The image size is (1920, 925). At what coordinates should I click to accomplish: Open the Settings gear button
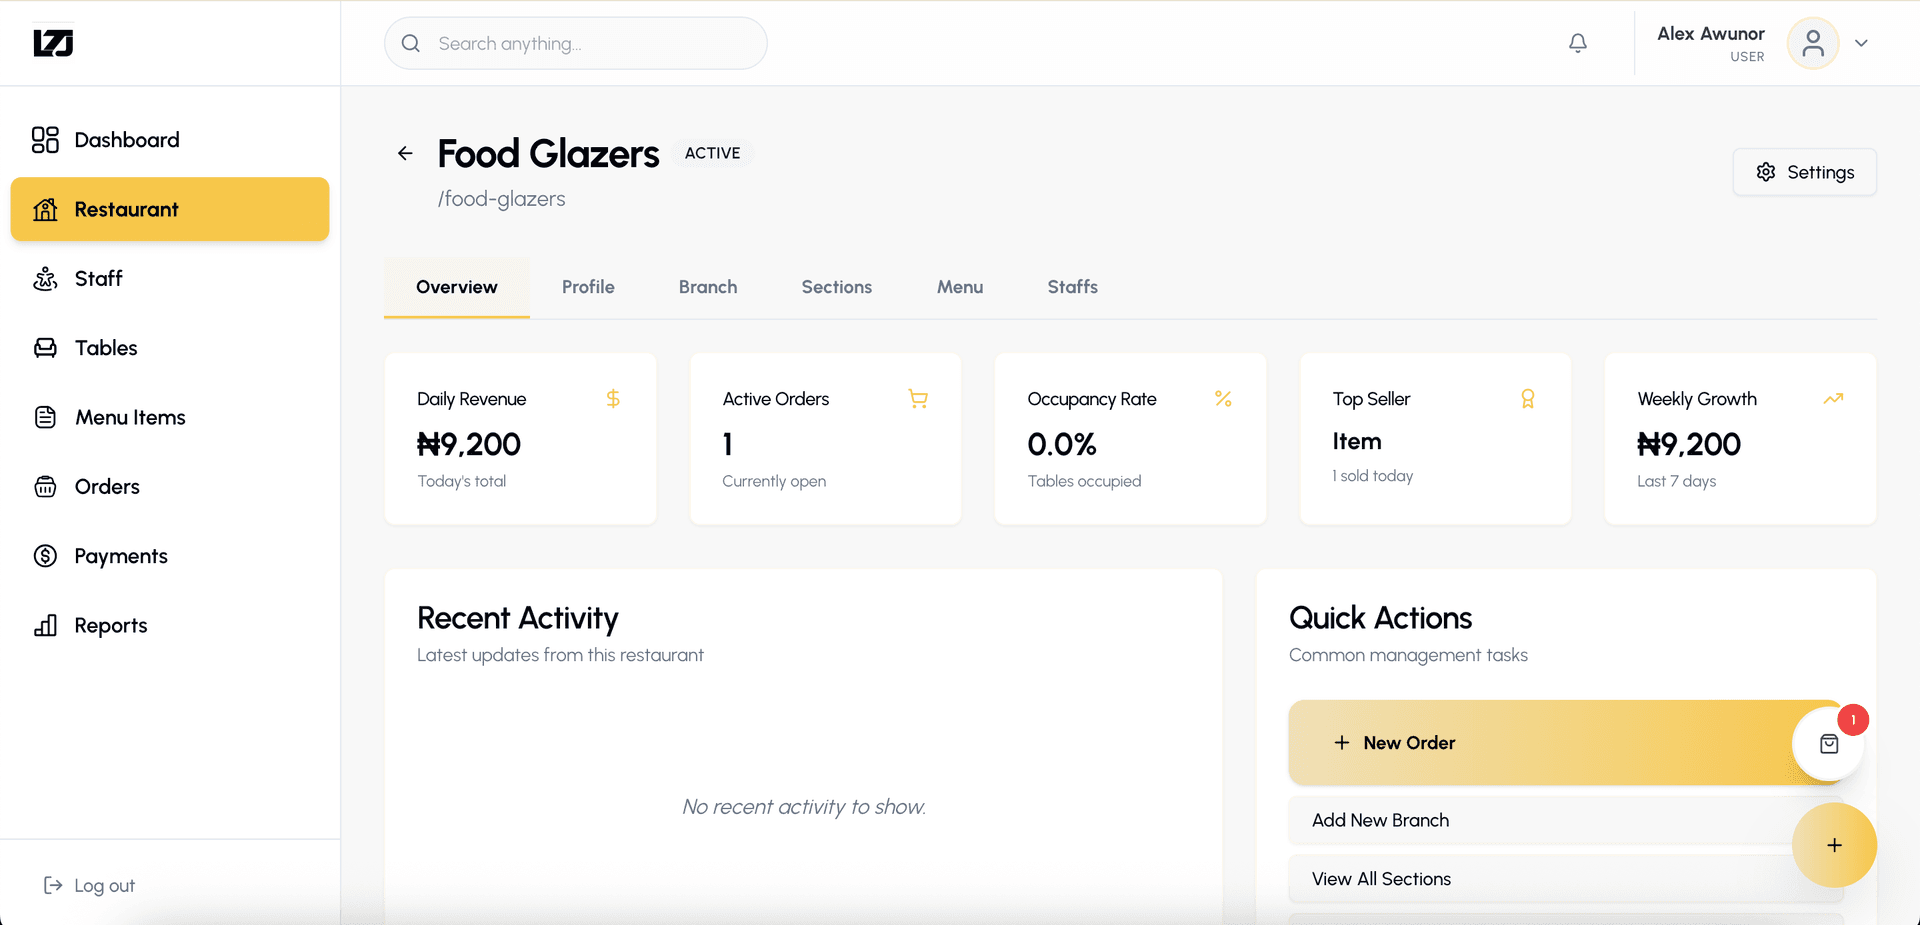(1804, 171)
